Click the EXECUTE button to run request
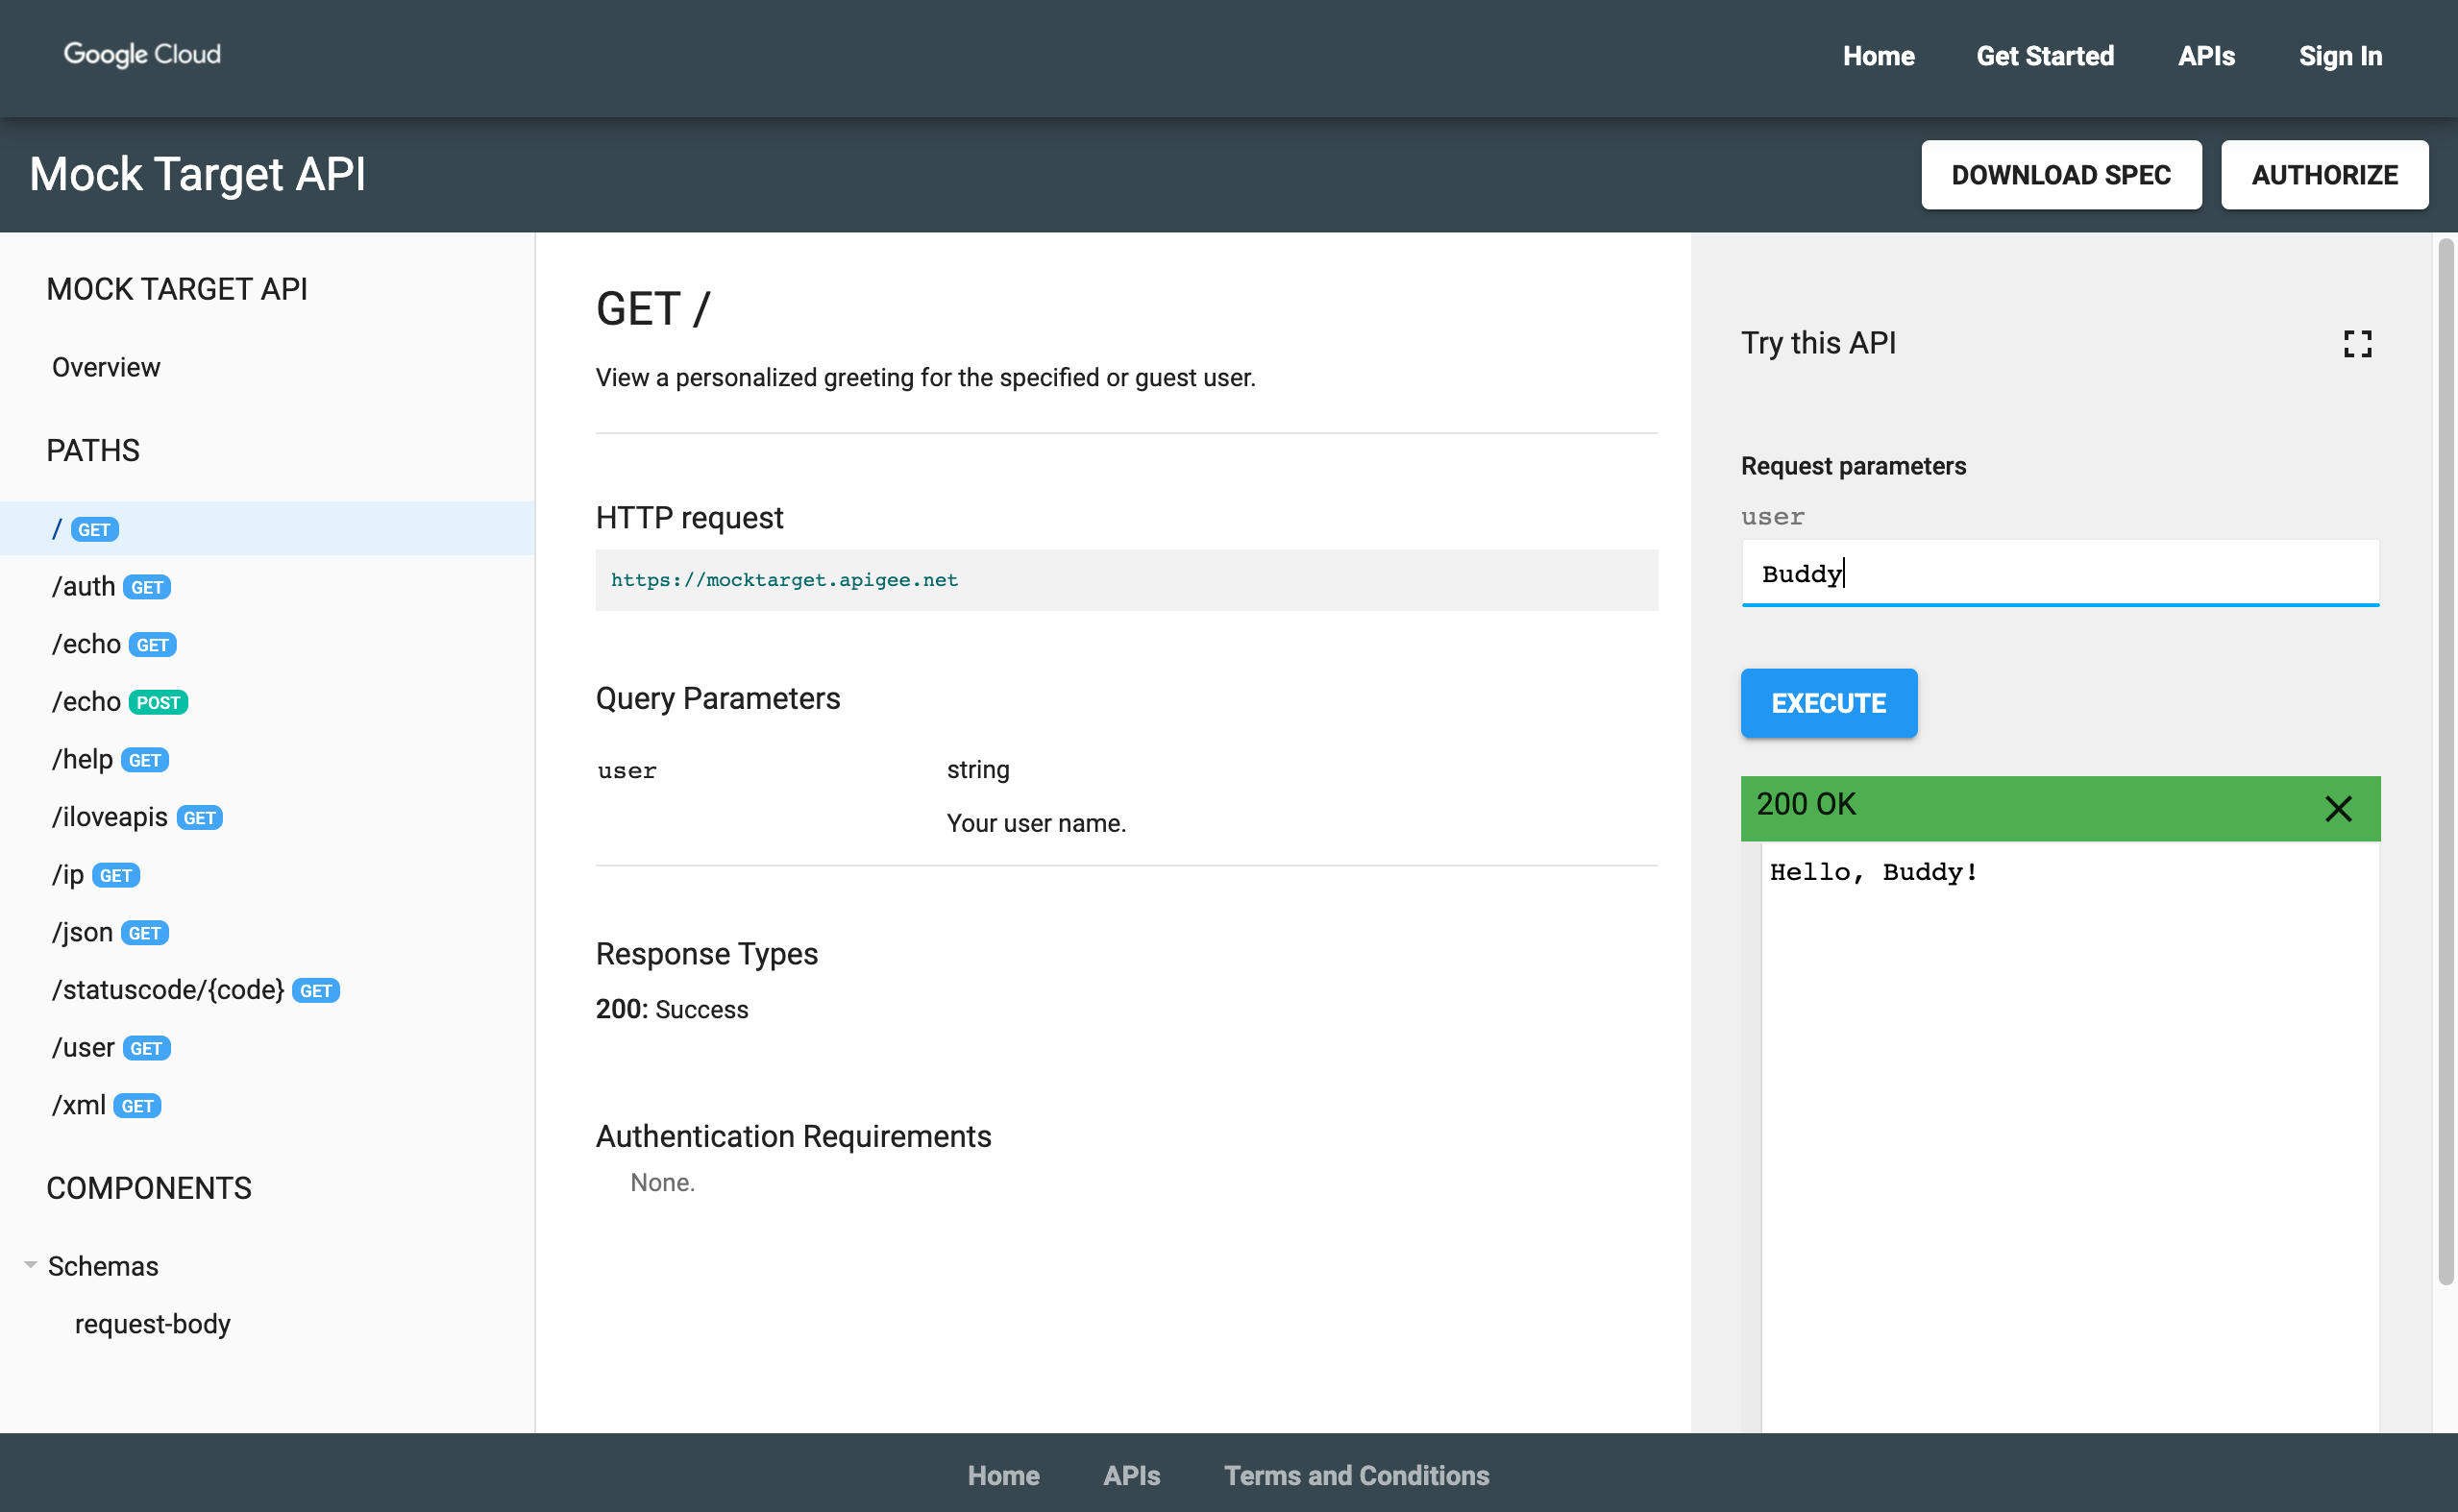 pyautogui.click(x=1828, y=702)
